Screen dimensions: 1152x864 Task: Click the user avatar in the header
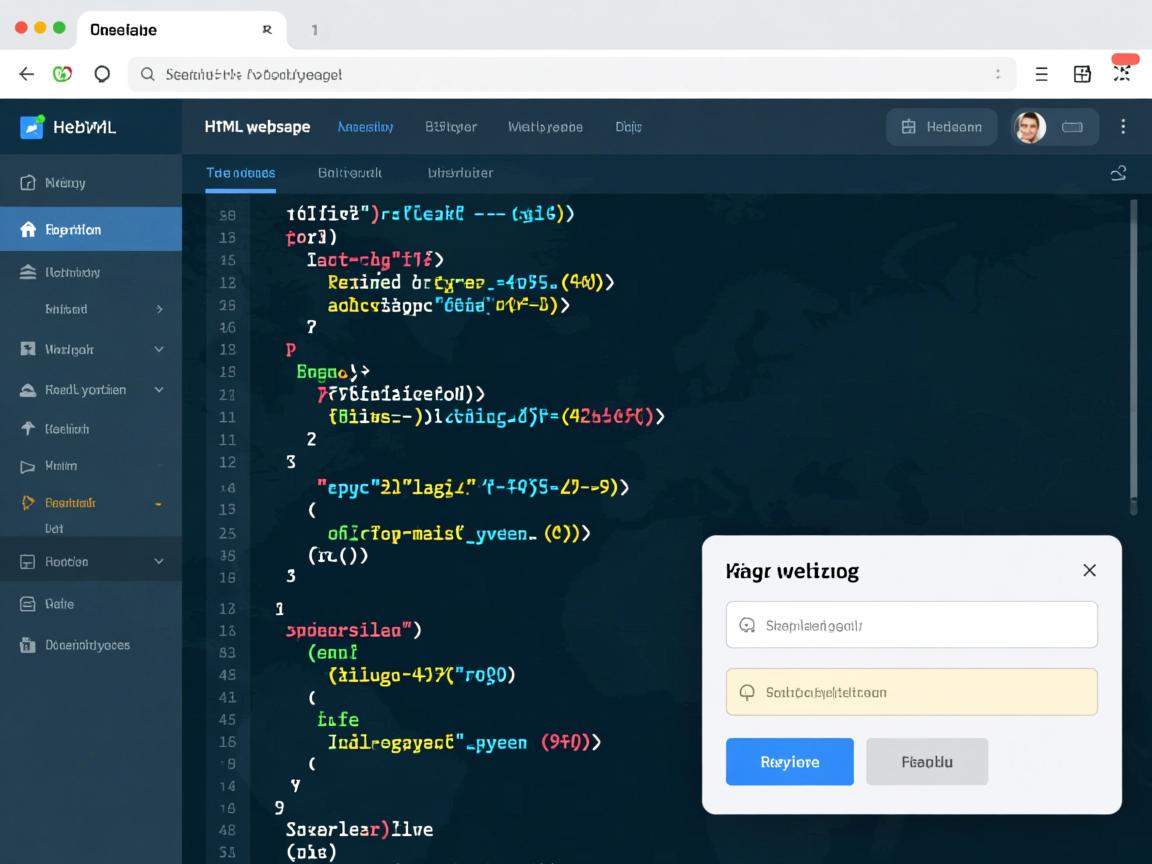click(1029, 127)
